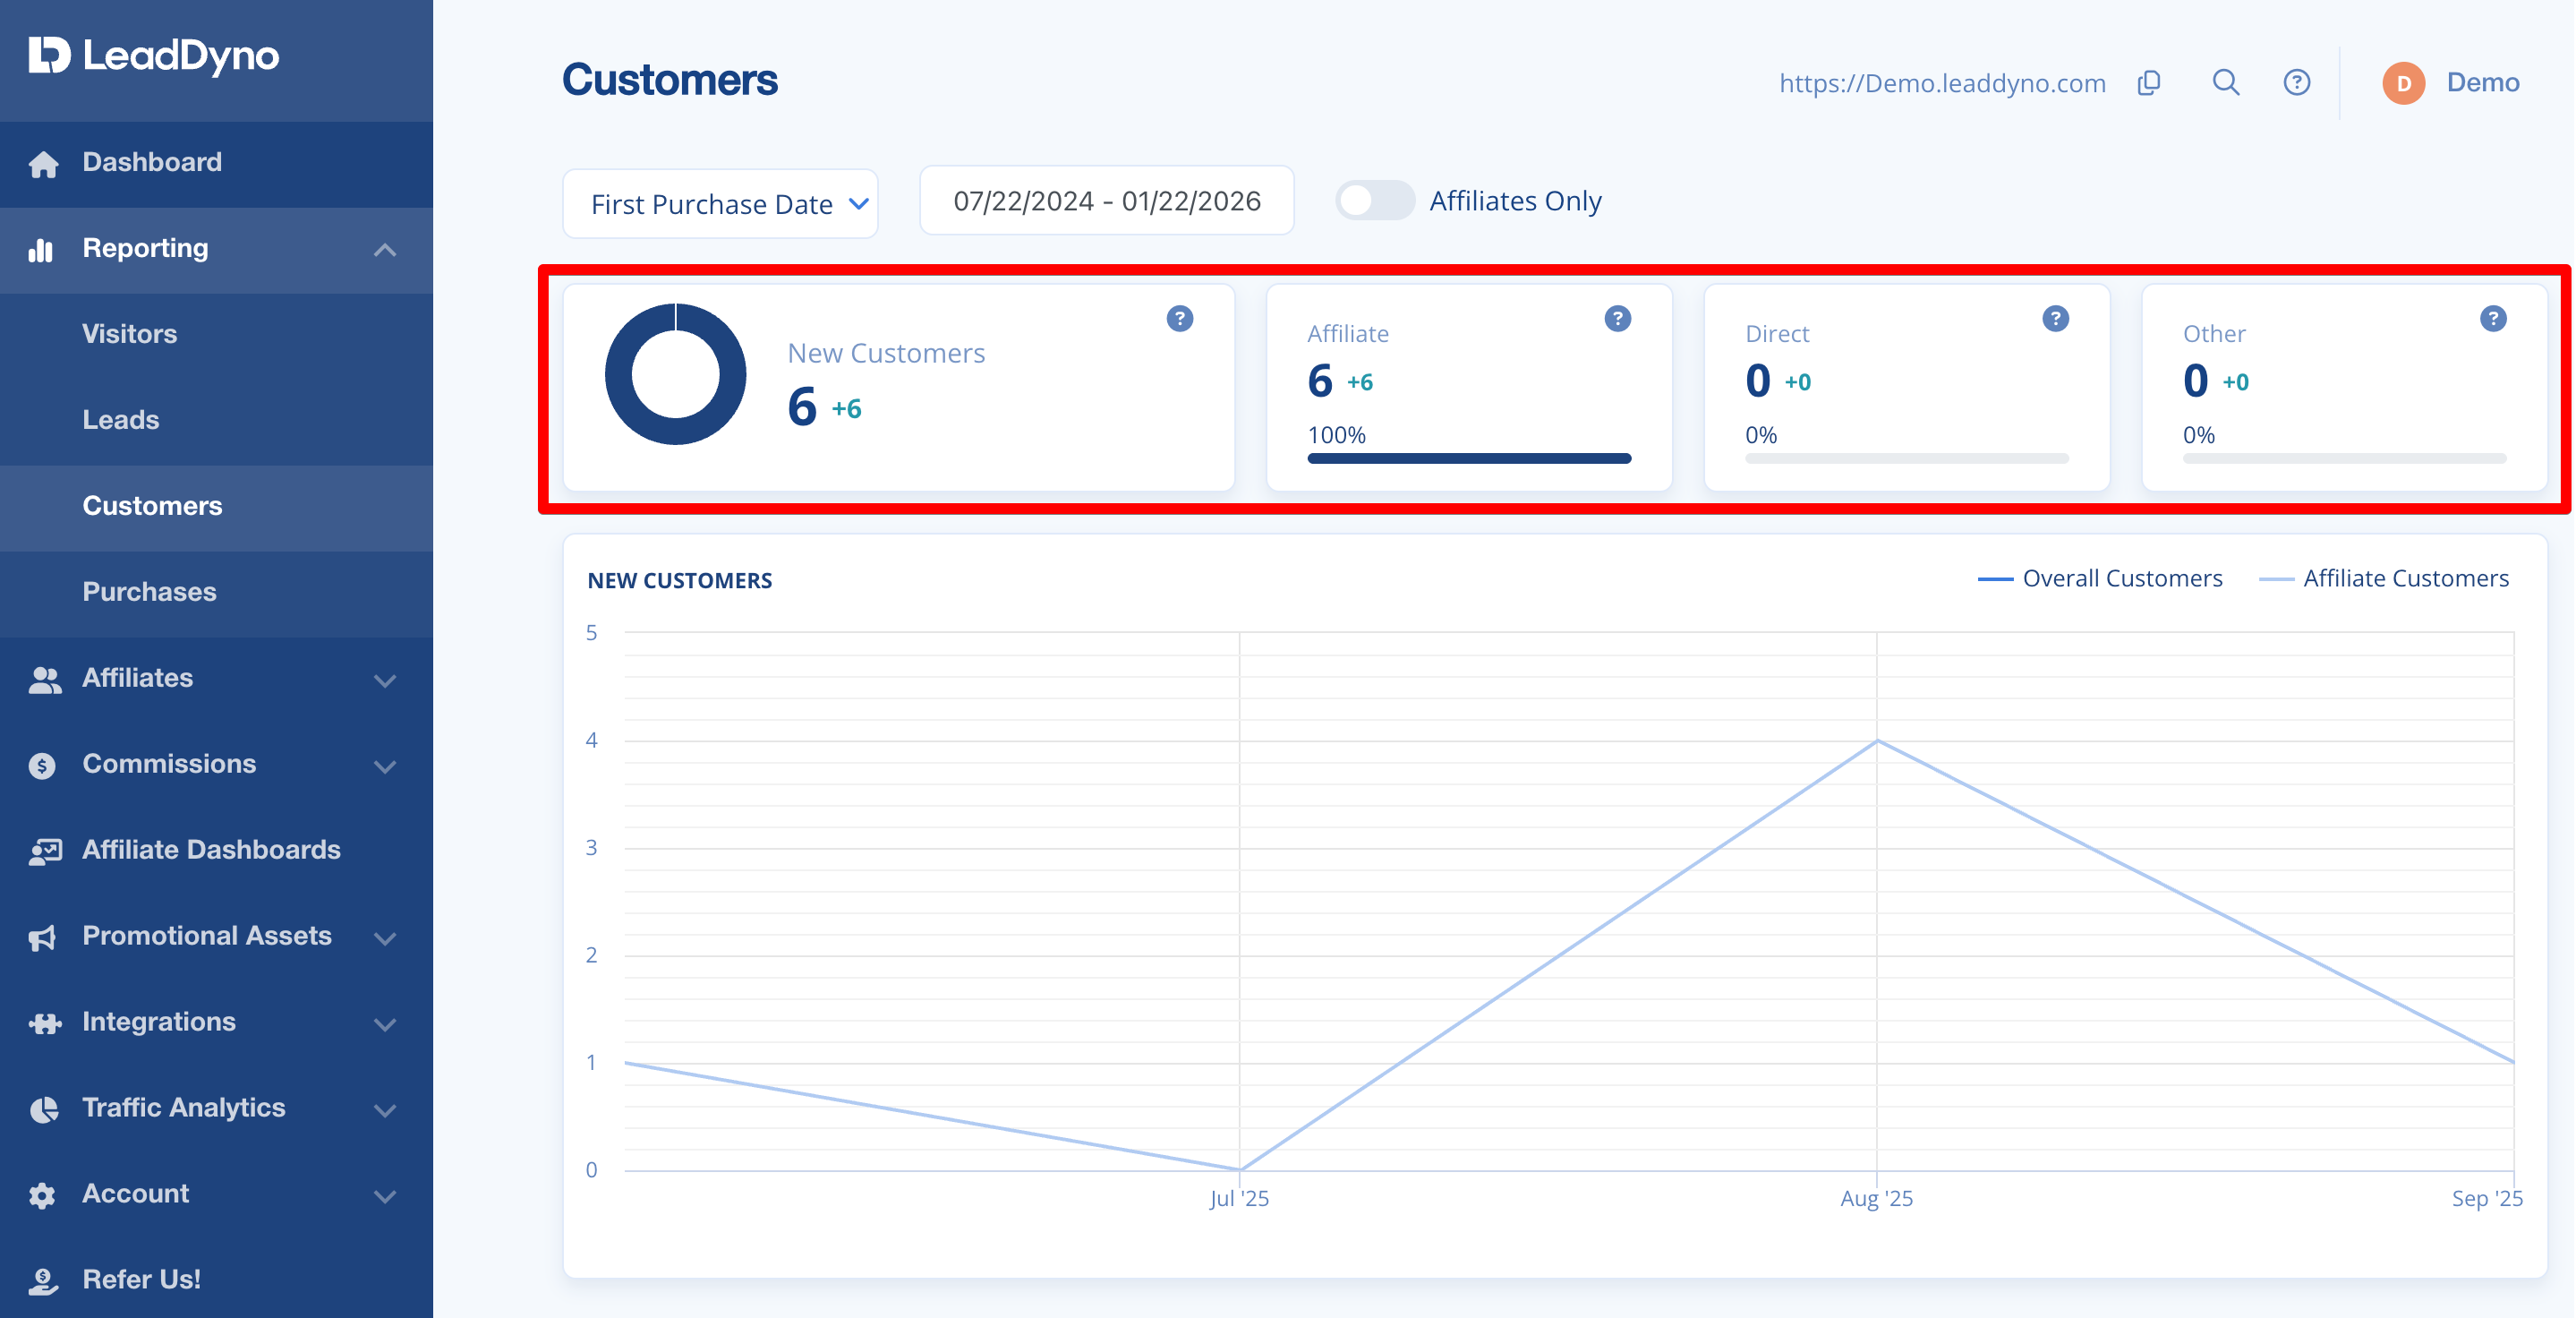Open the First Purchase Date dropdown
The image size is (2576, 1318).
pos(720,204)
